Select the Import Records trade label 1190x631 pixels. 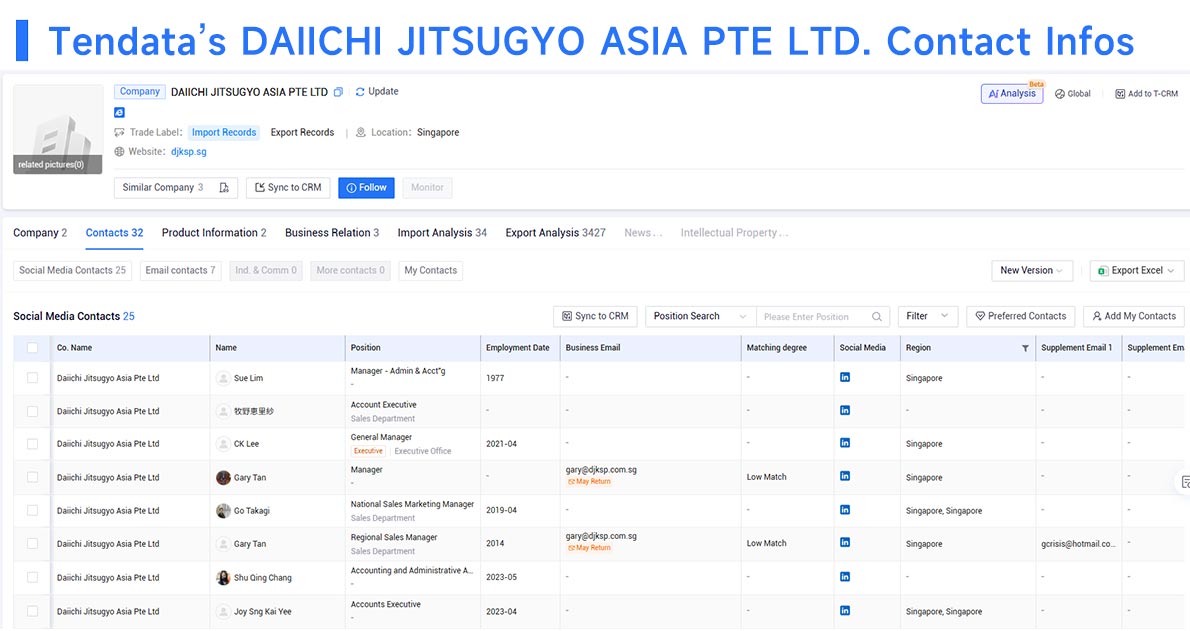point(224,132)
